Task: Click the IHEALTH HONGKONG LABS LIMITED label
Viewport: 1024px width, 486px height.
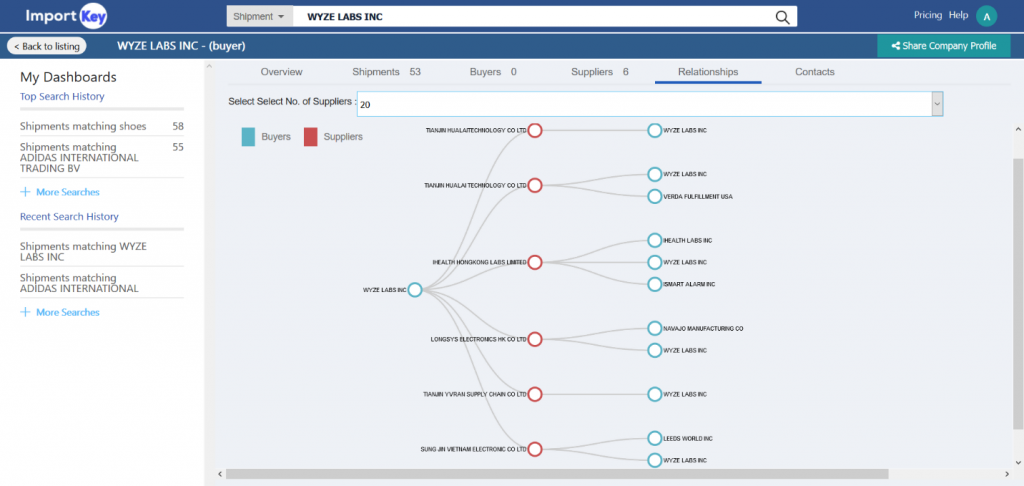Action: tap(479, 263)
